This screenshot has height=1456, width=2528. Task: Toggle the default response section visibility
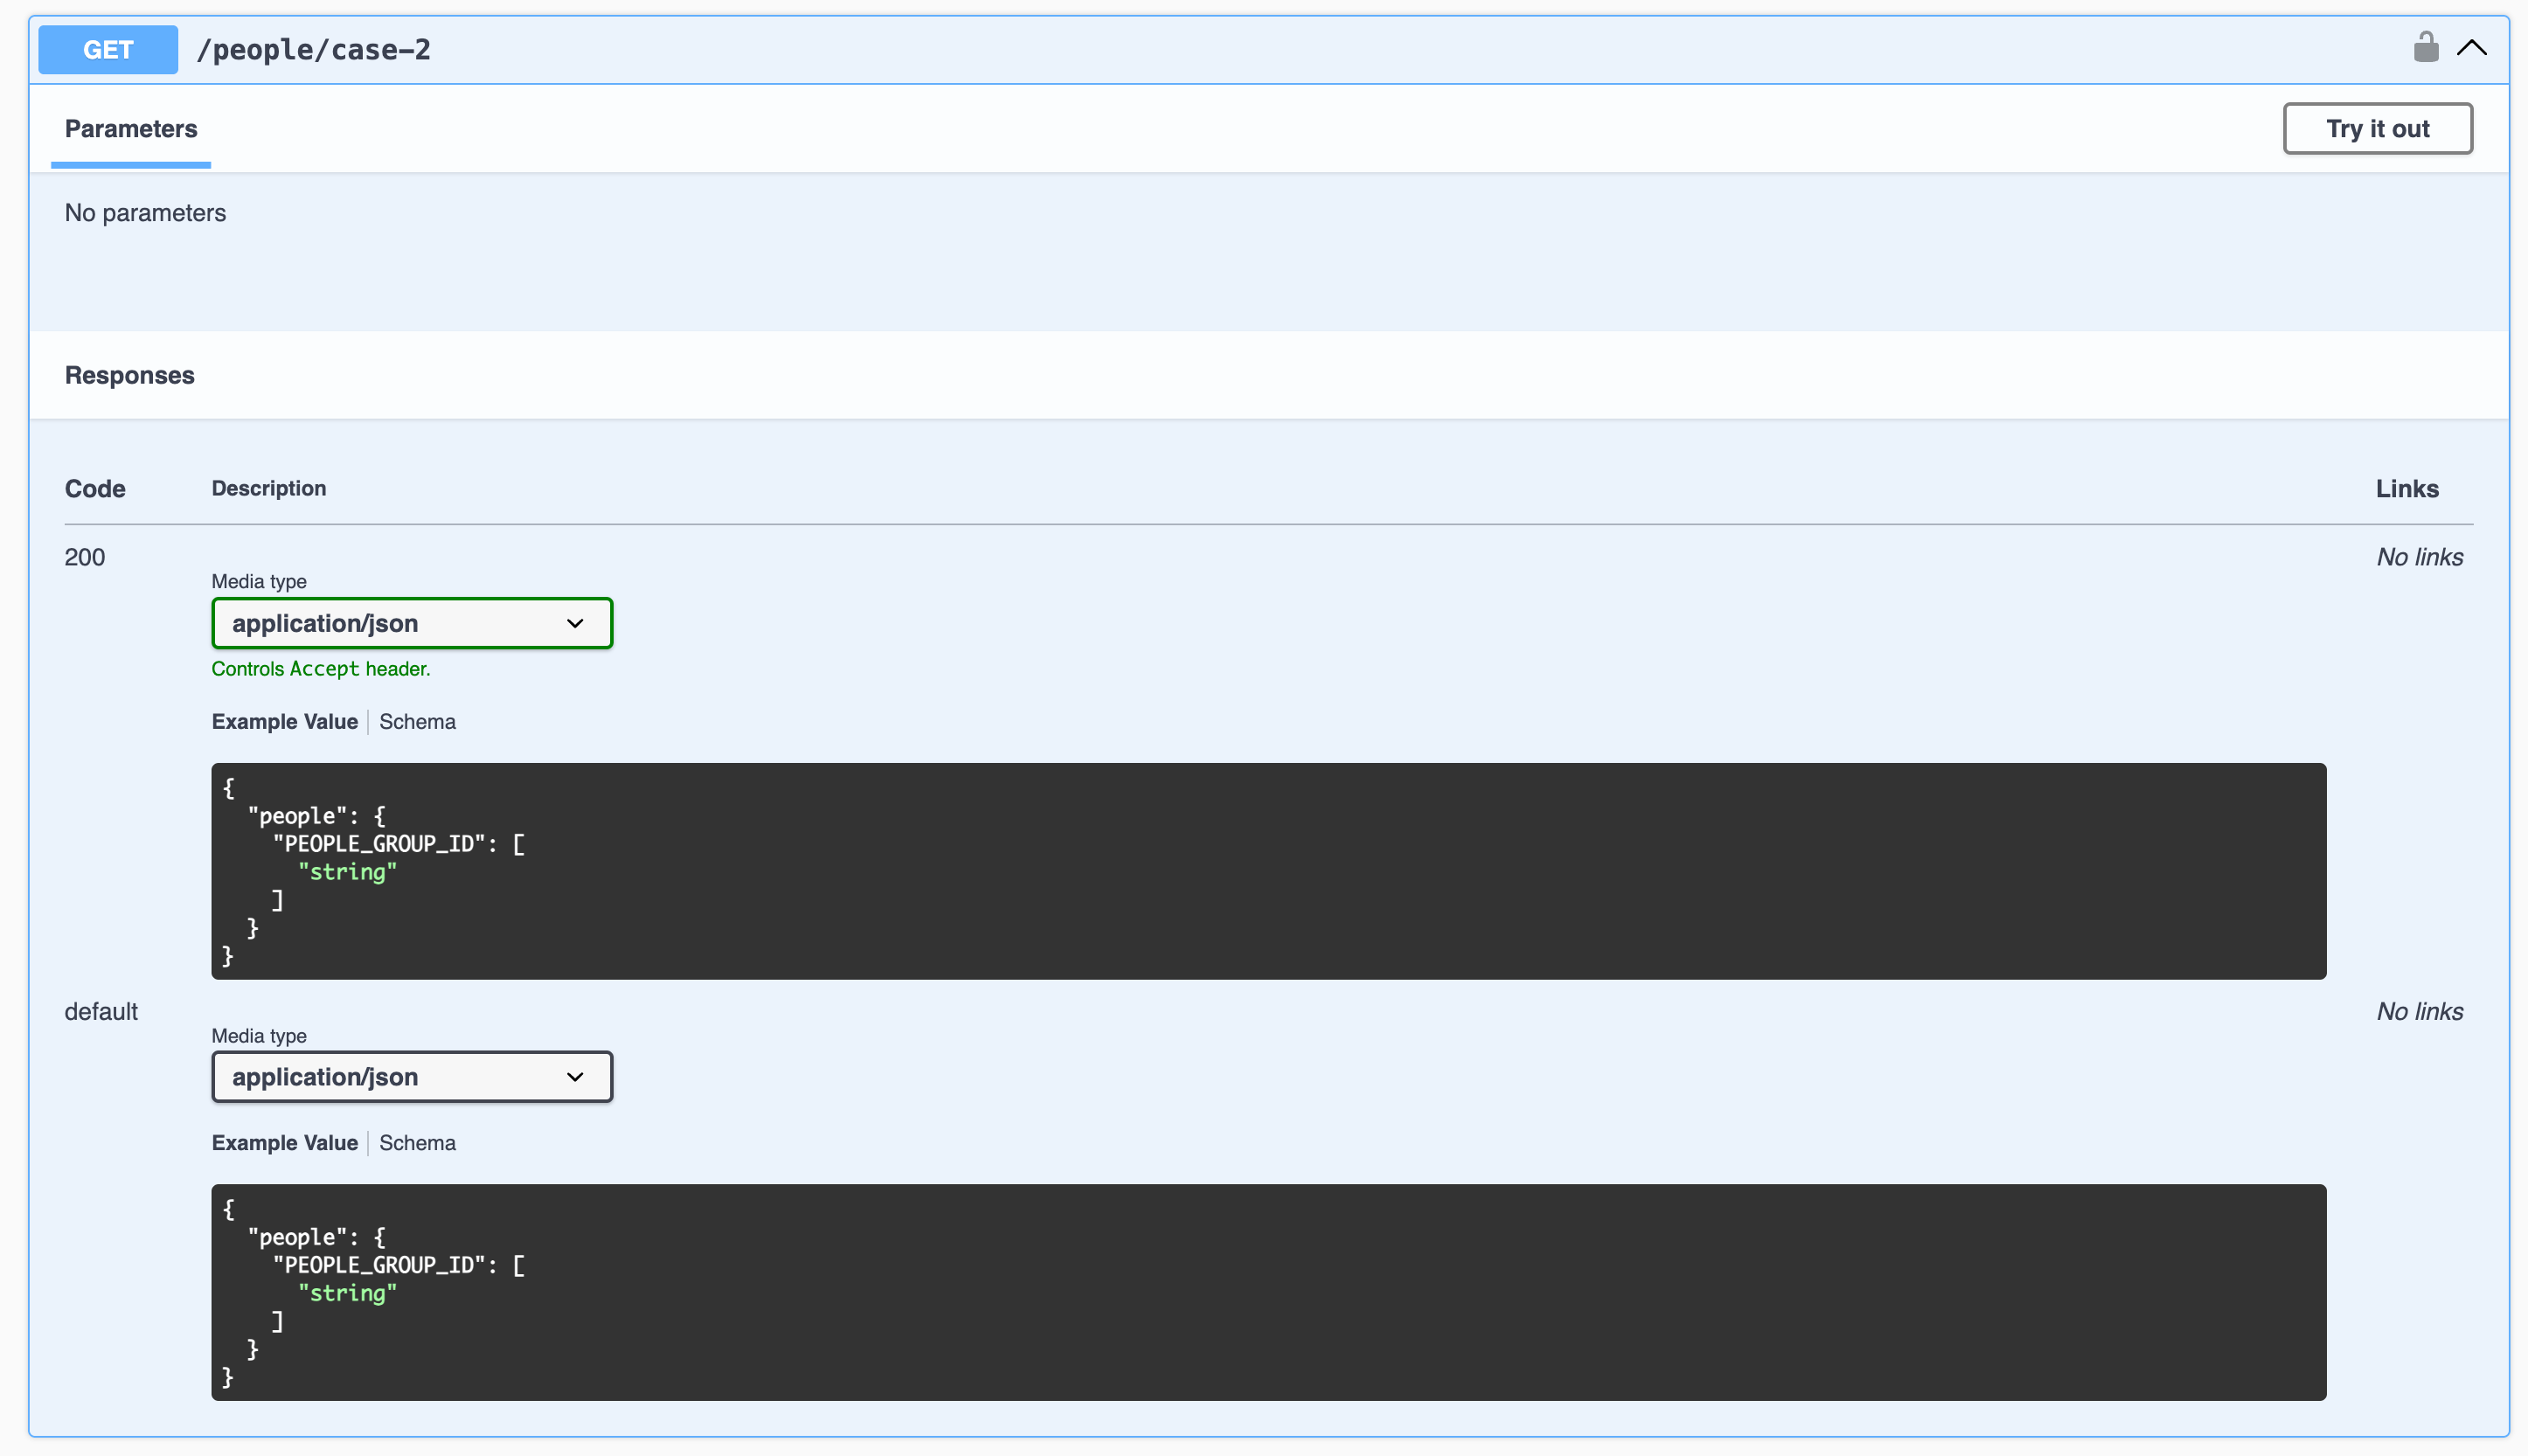click(99, 1010)
